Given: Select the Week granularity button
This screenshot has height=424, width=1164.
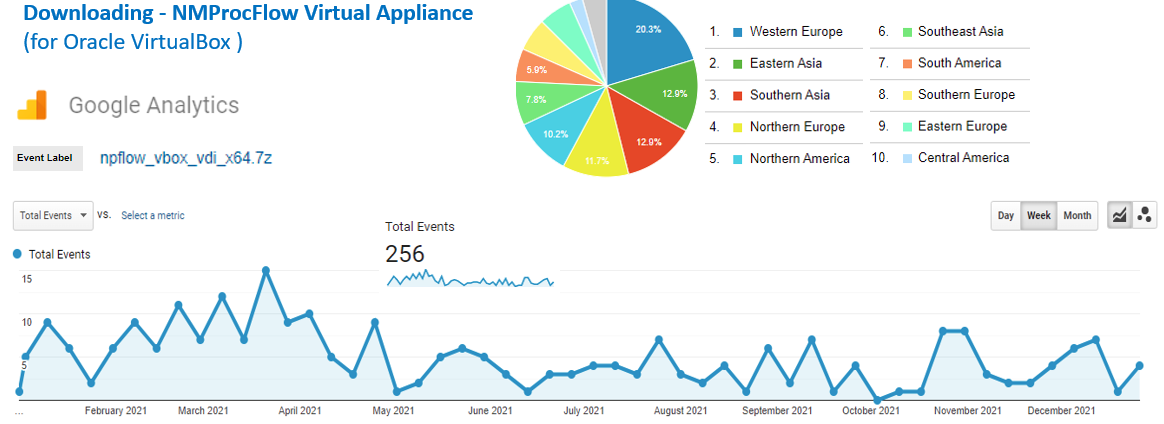Looking at the screenshot, I should pyautogui.click(x=1039, y=215).
